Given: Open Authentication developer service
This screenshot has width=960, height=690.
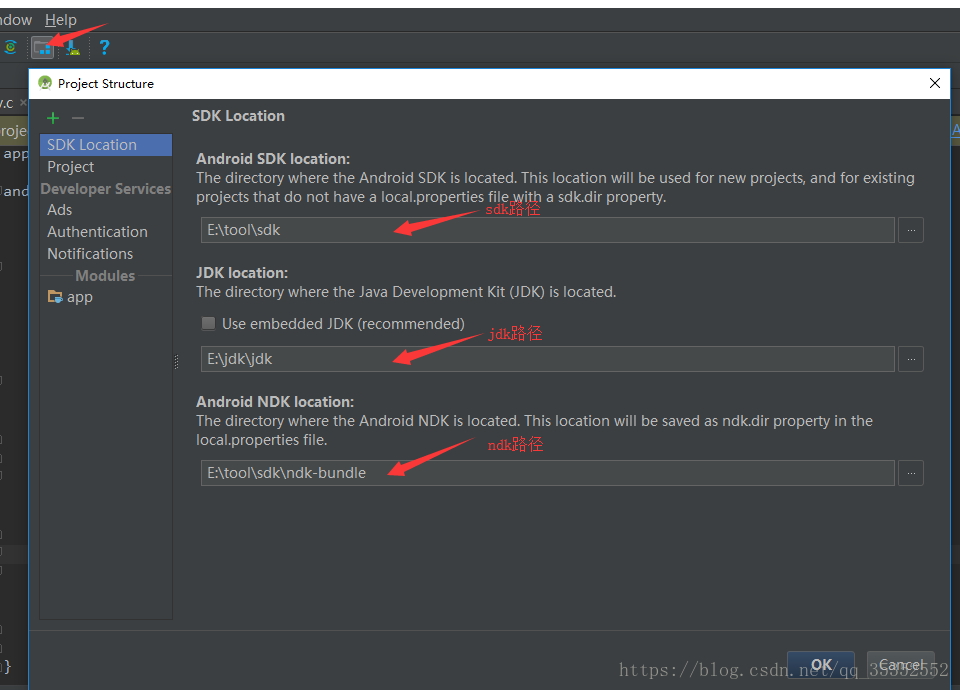Looking at the screenshot, I should pos(106,232).
